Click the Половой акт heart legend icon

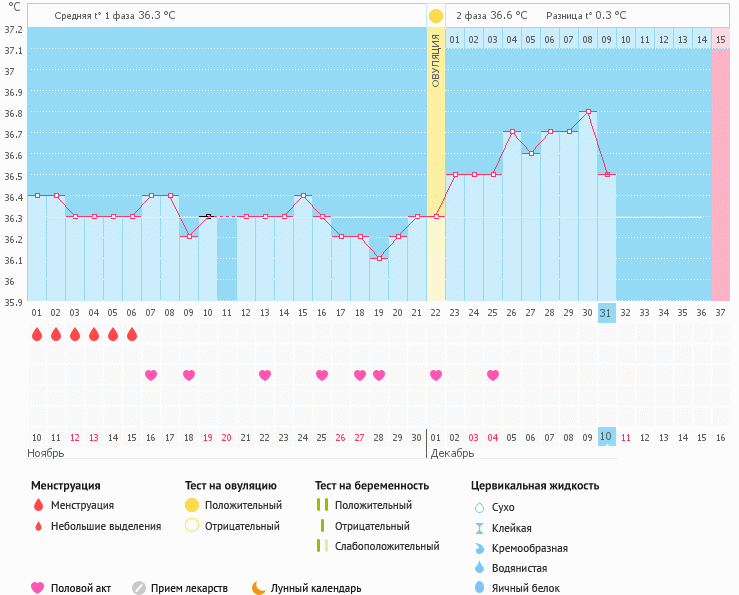[38, 588]
